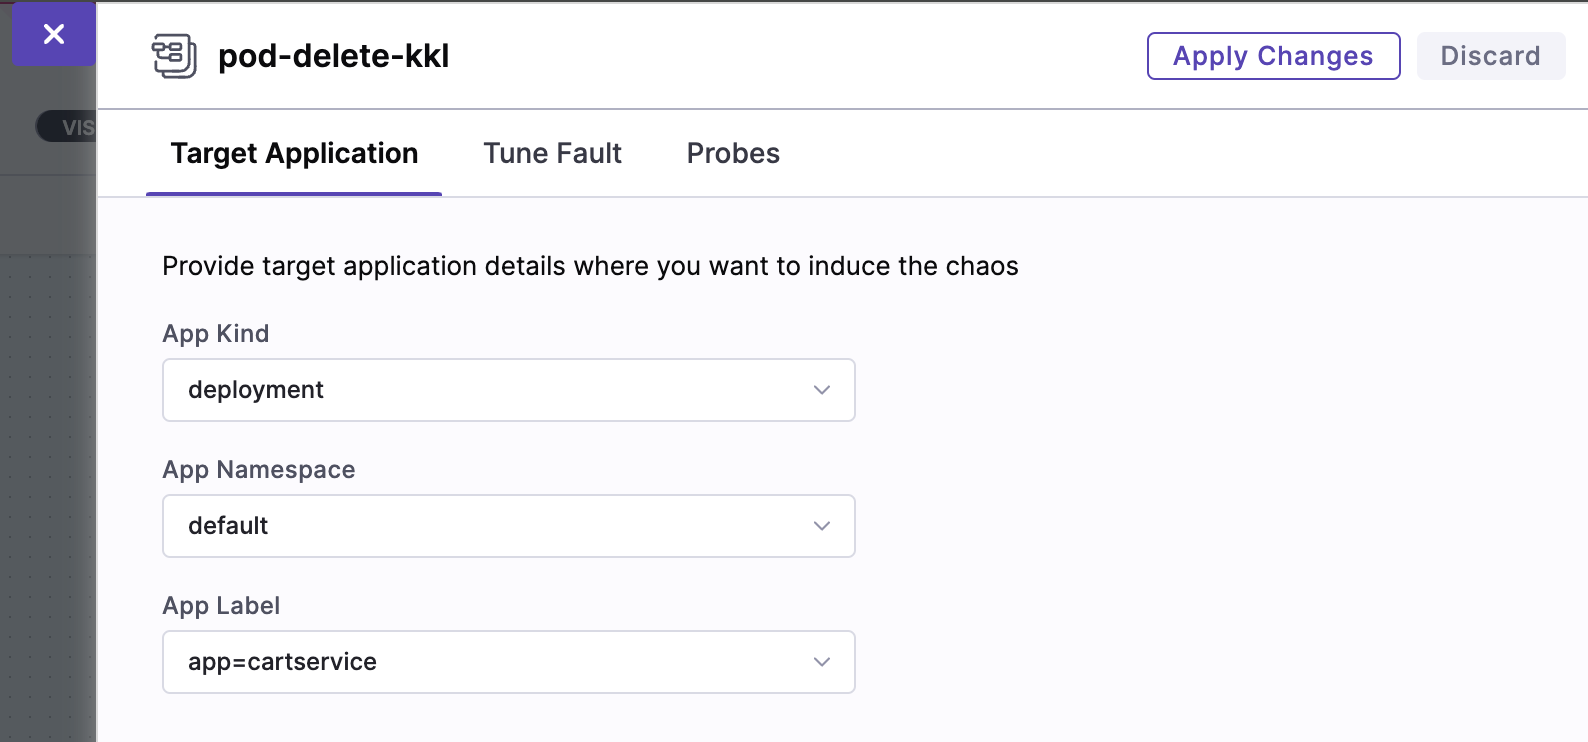Viewport: 1588px width, 742px height.
Task: Click the pod-delete fault icon
Action: [174, 56]
